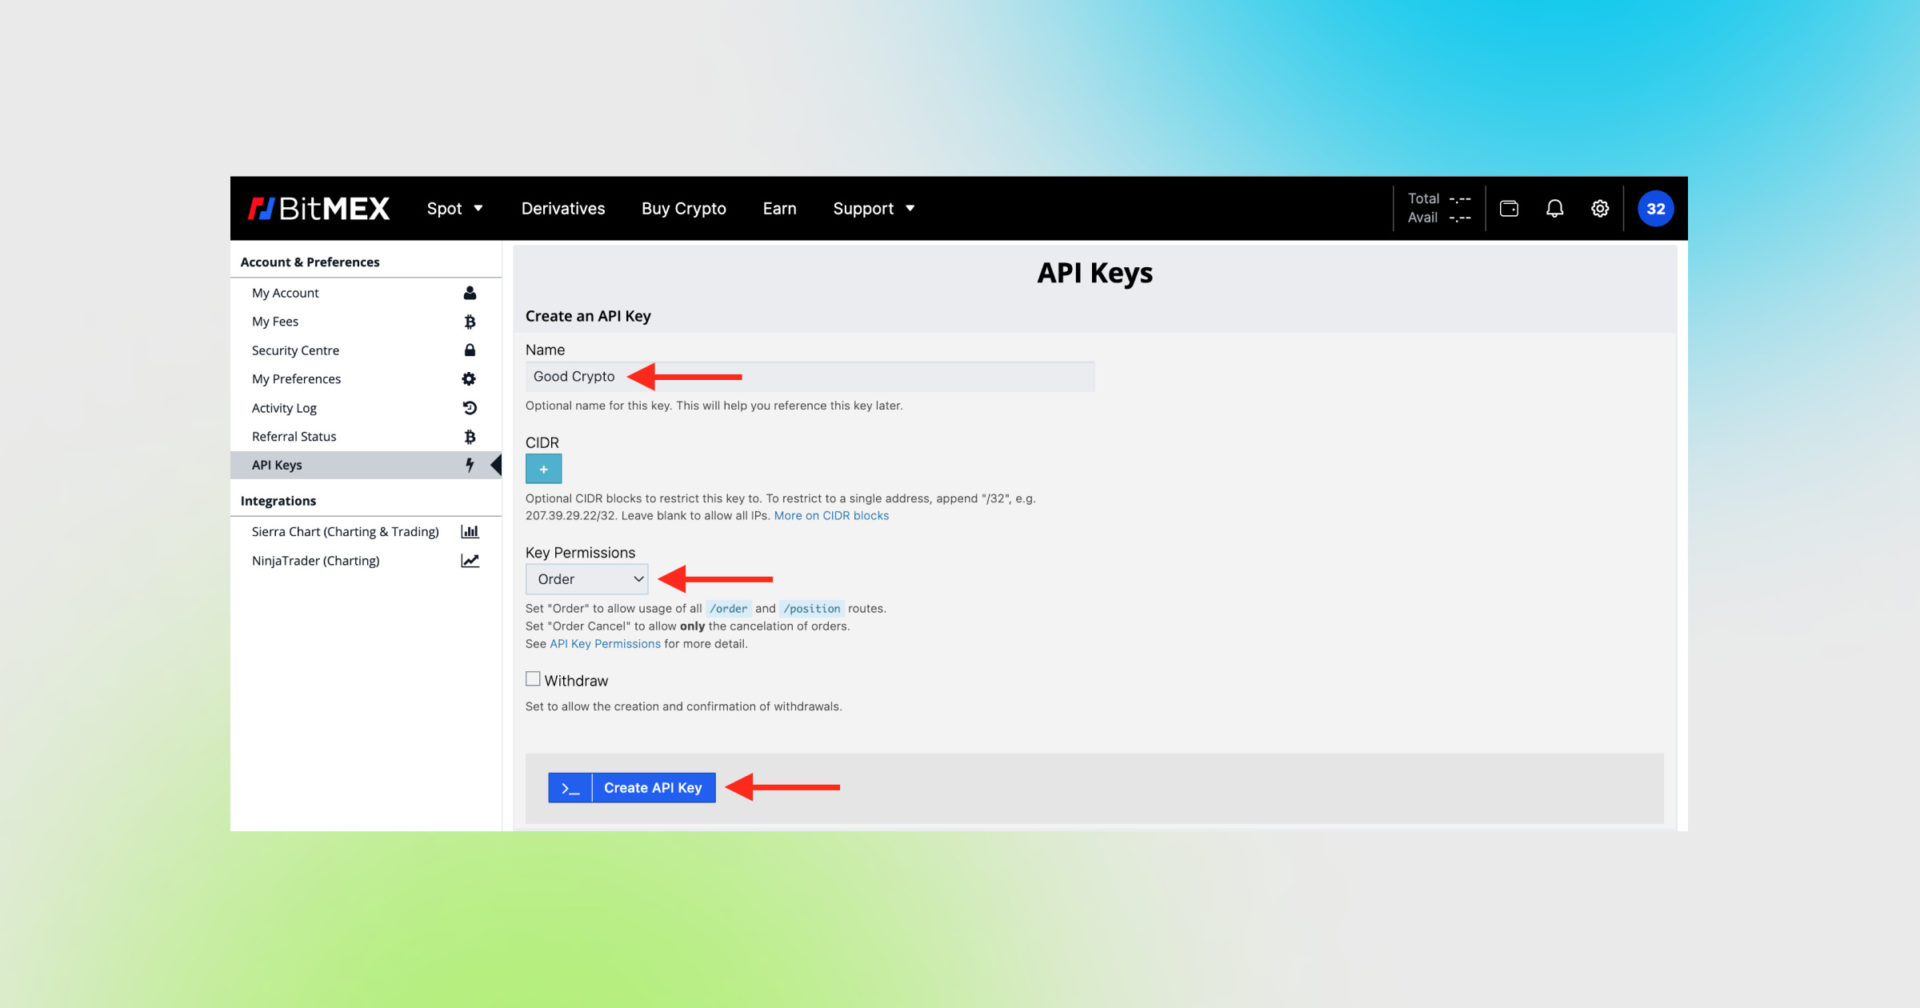Screen dimensions: 1920x1008
Task: Go to Derivatives in top navigation
Action: coord(563,208)
